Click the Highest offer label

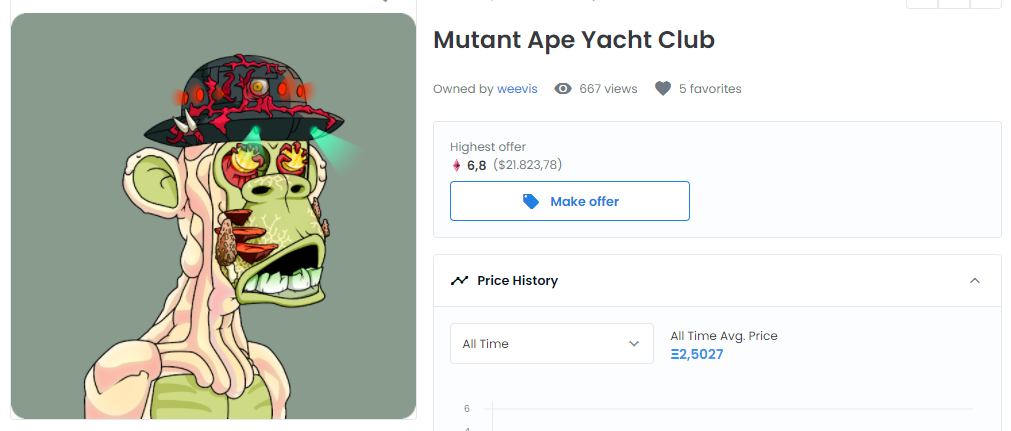tap(488, 147)
